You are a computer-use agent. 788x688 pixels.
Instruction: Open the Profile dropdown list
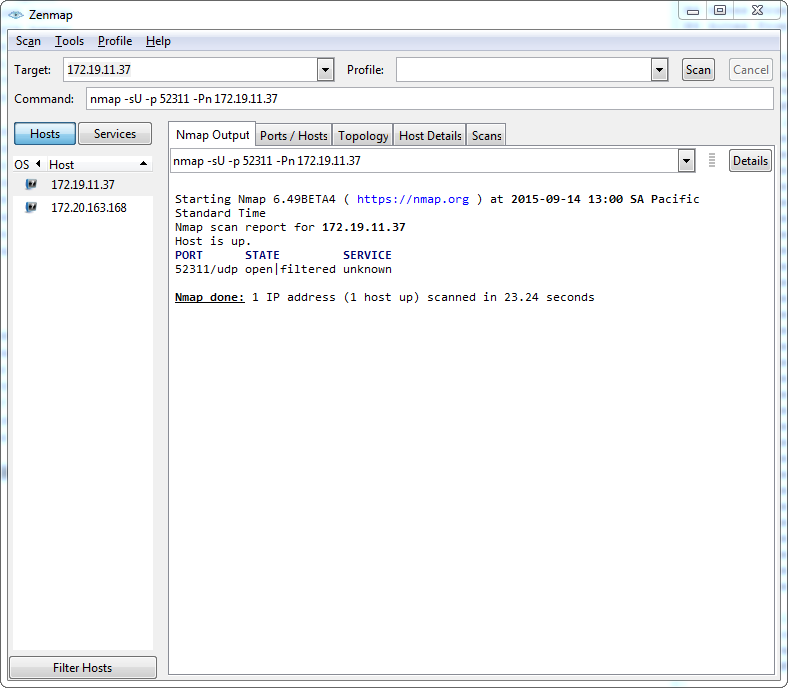pos(659,70)
